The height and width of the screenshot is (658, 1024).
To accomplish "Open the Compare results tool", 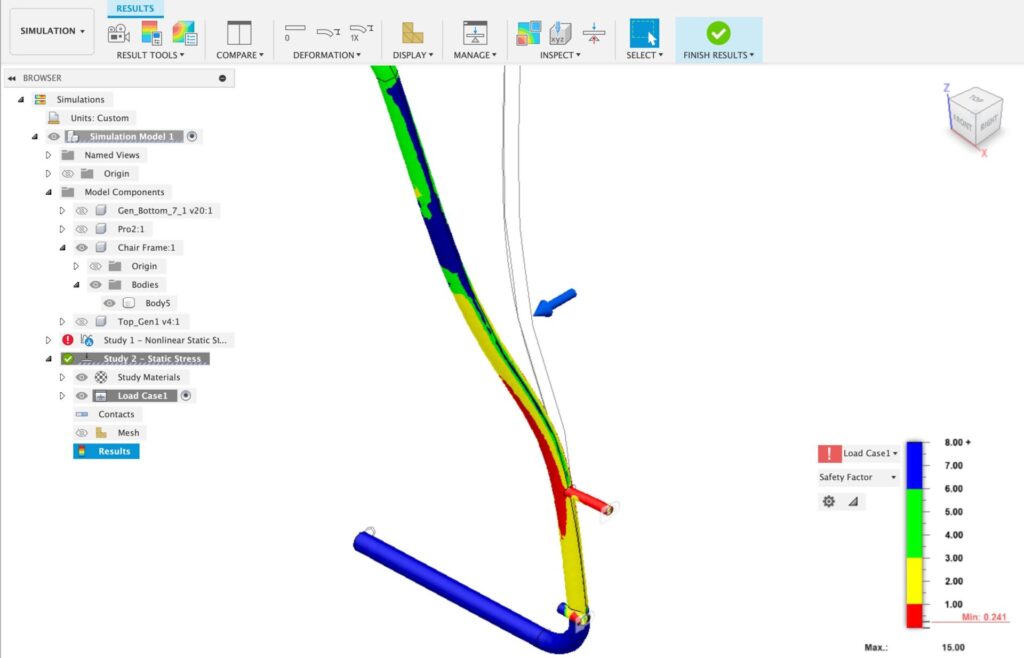I will click(239, 33).
